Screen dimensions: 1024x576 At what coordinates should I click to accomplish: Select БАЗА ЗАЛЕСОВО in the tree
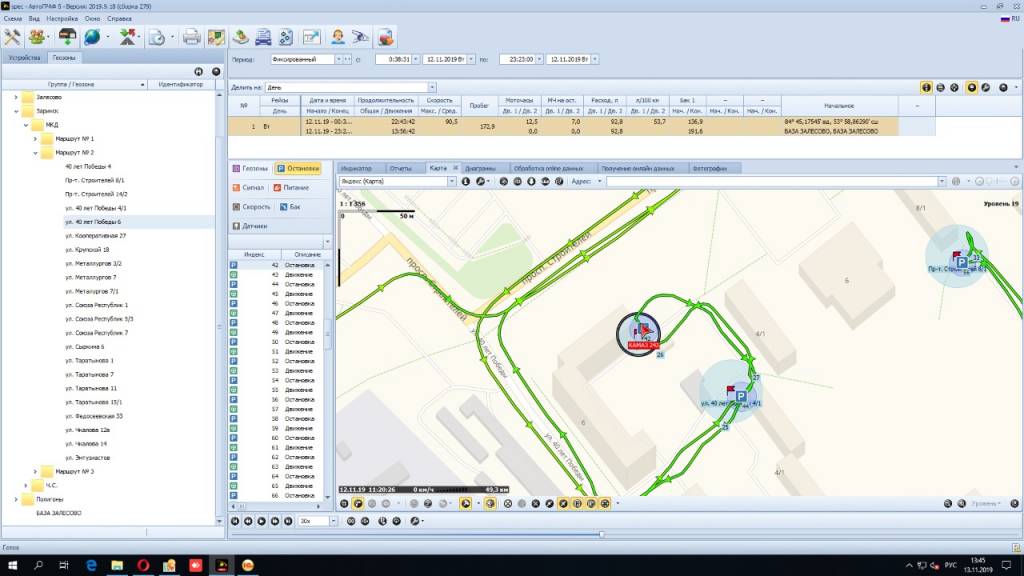click(59, 513)
